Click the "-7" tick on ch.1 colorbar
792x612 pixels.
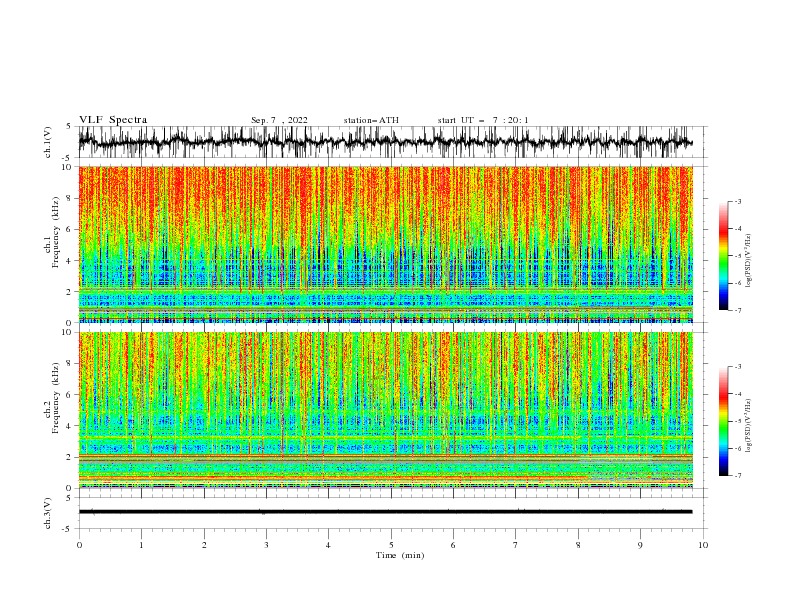click(x=737, y=310)
